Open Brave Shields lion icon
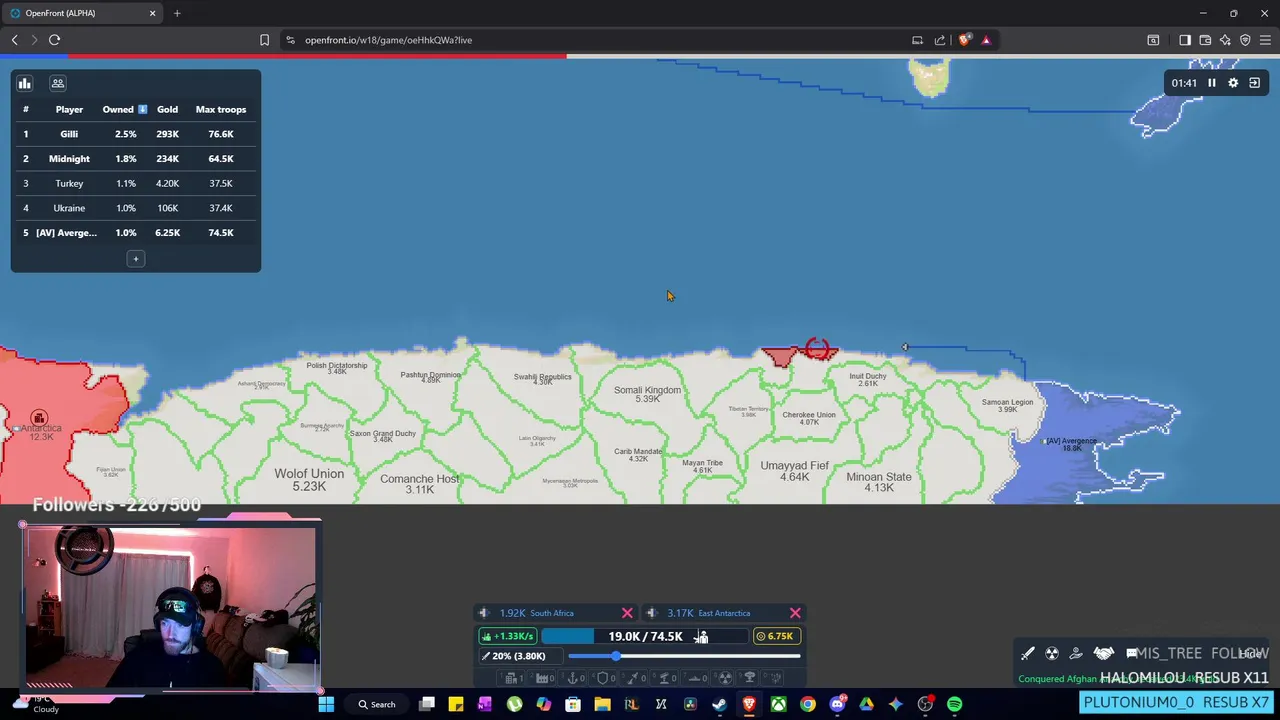This screenshot has height=720, width=1280. pos(964,40)
